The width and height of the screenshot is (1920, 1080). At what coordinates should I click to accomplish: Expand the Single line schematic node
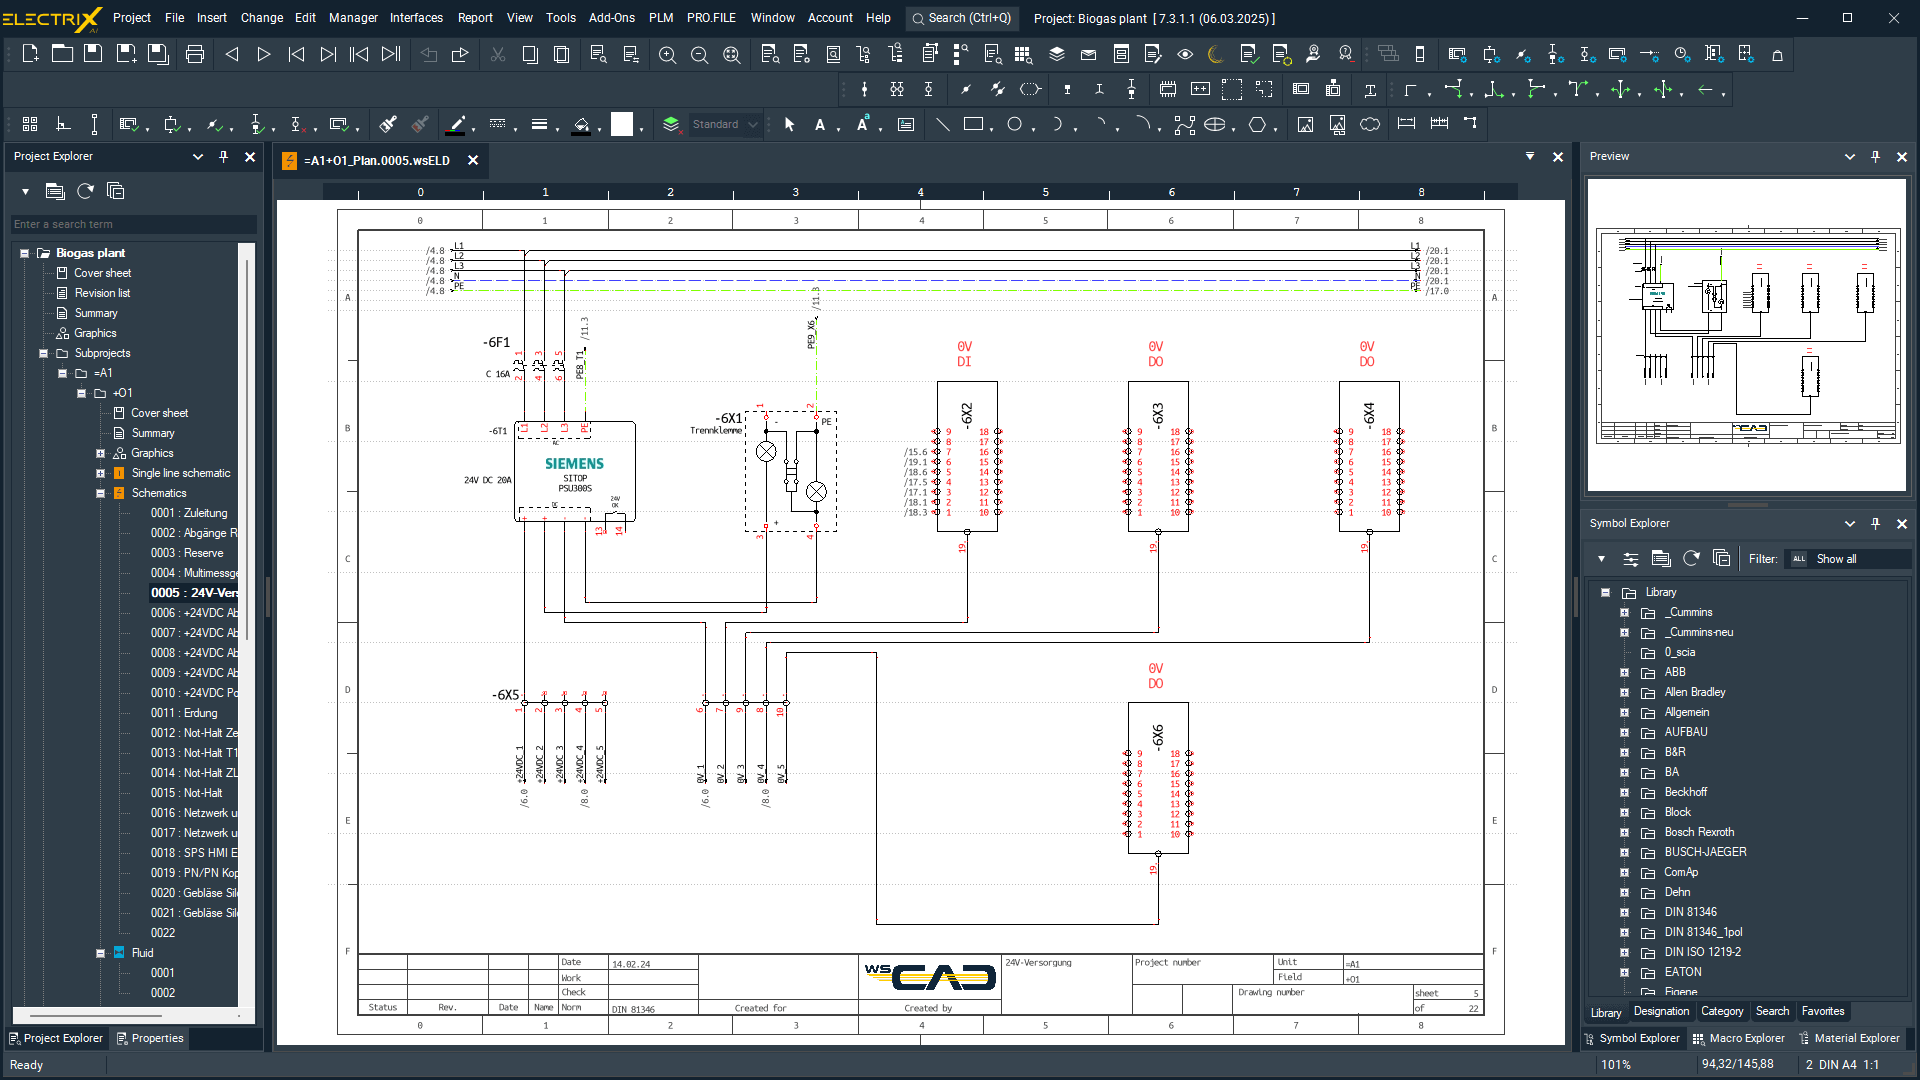[x=100, y=473]
